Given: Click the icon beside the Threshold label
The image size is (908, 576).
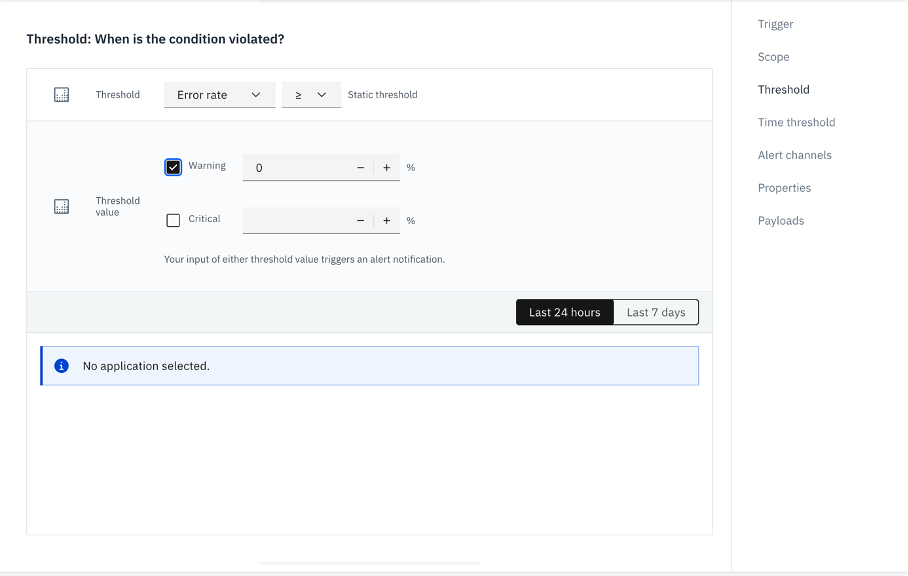Looking at the screenshot, I should pyautogui.click(x=61, y=95).
